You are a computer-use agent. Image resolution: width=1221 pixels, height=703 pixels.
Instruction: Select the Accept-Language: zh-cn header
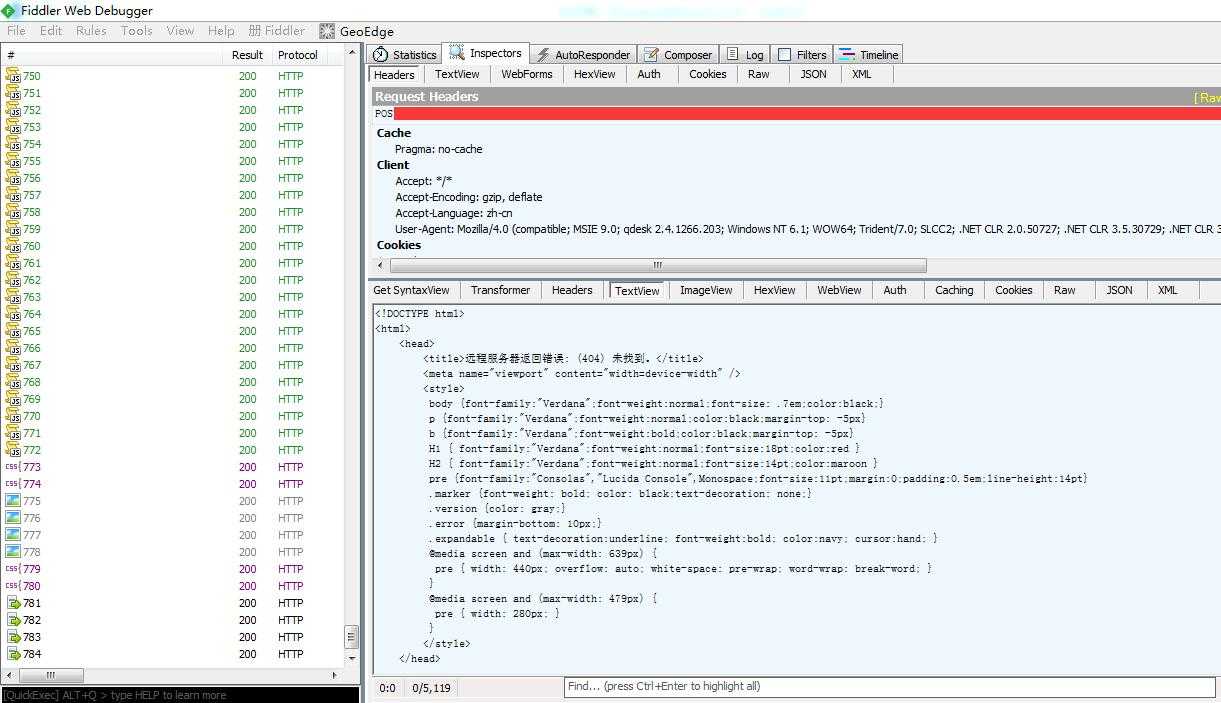[454, 213]
